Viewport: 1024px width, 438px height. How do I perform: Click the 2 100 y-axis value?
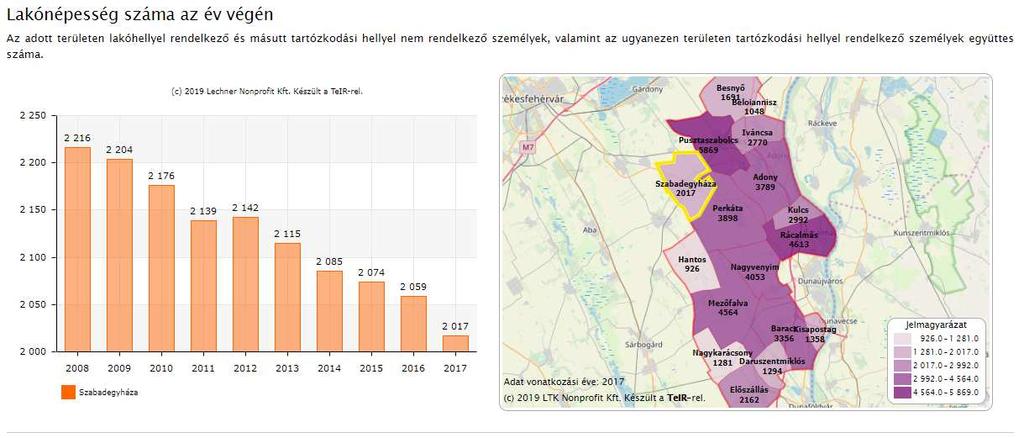(33, 257)
